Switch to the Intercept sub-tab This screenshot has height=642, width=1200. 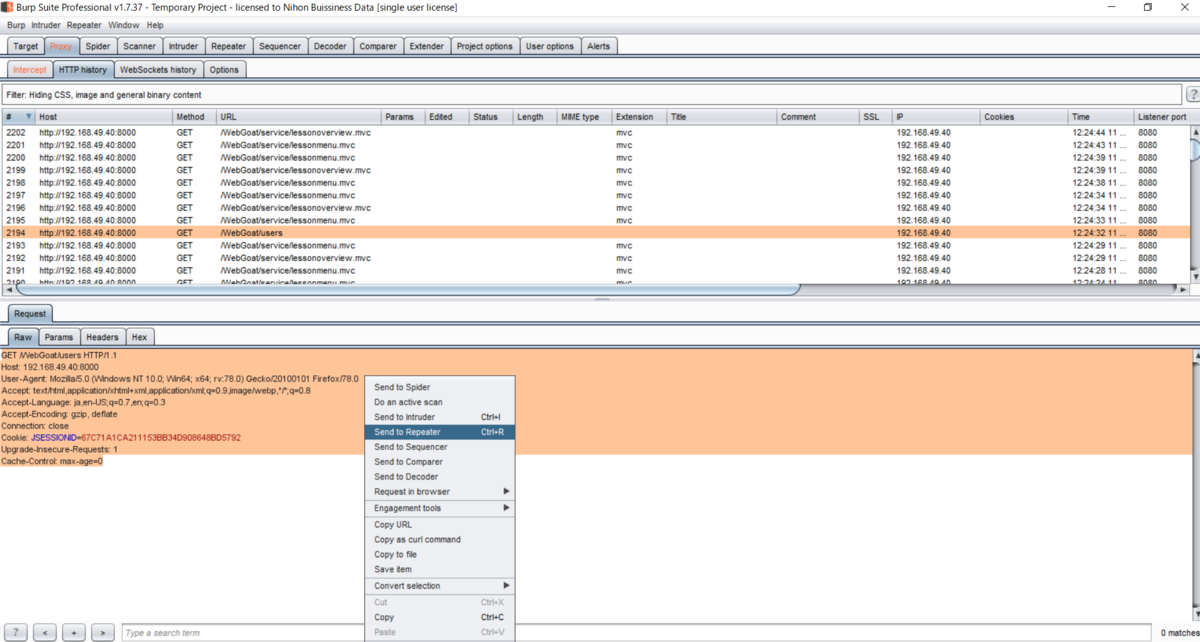click(30, 70)
